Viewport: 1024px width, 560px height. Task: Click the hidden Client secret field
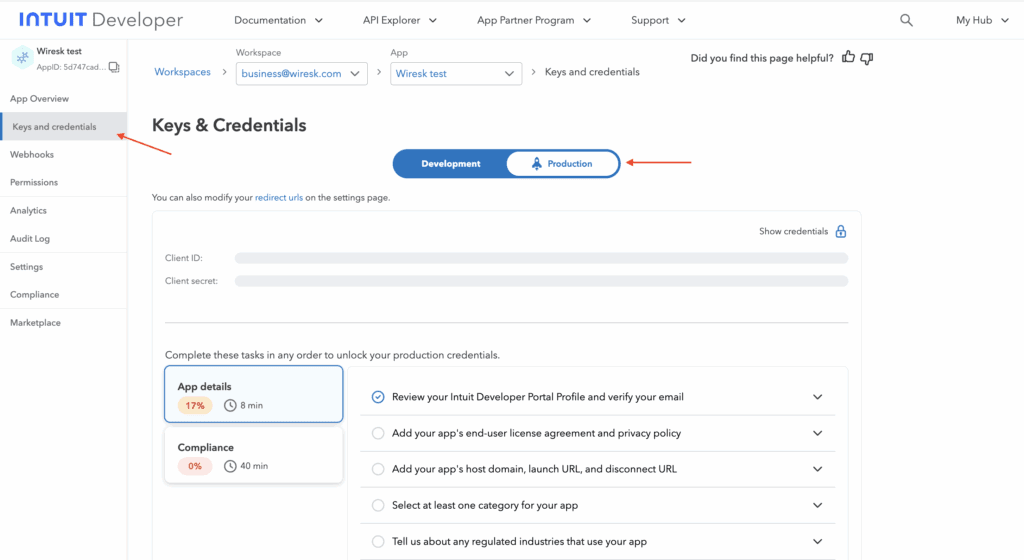pos(541,281)
